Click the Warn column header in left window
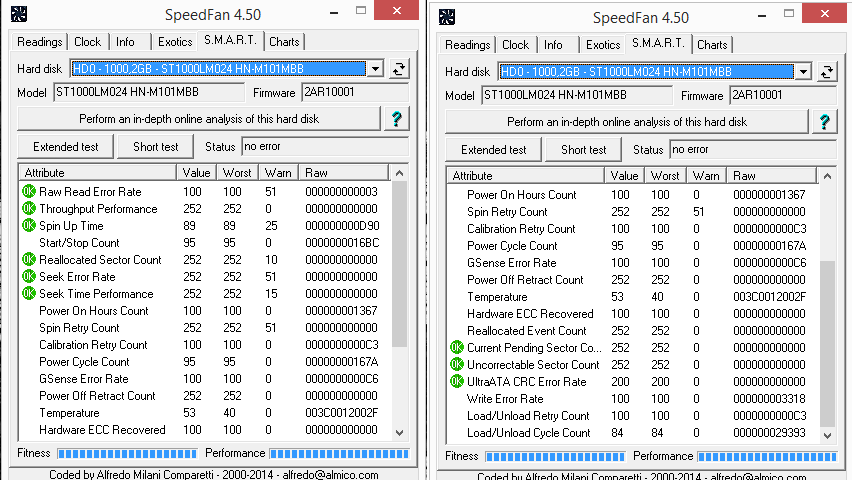This screenshot has height=480, width=852. click(x=278, y=173)
